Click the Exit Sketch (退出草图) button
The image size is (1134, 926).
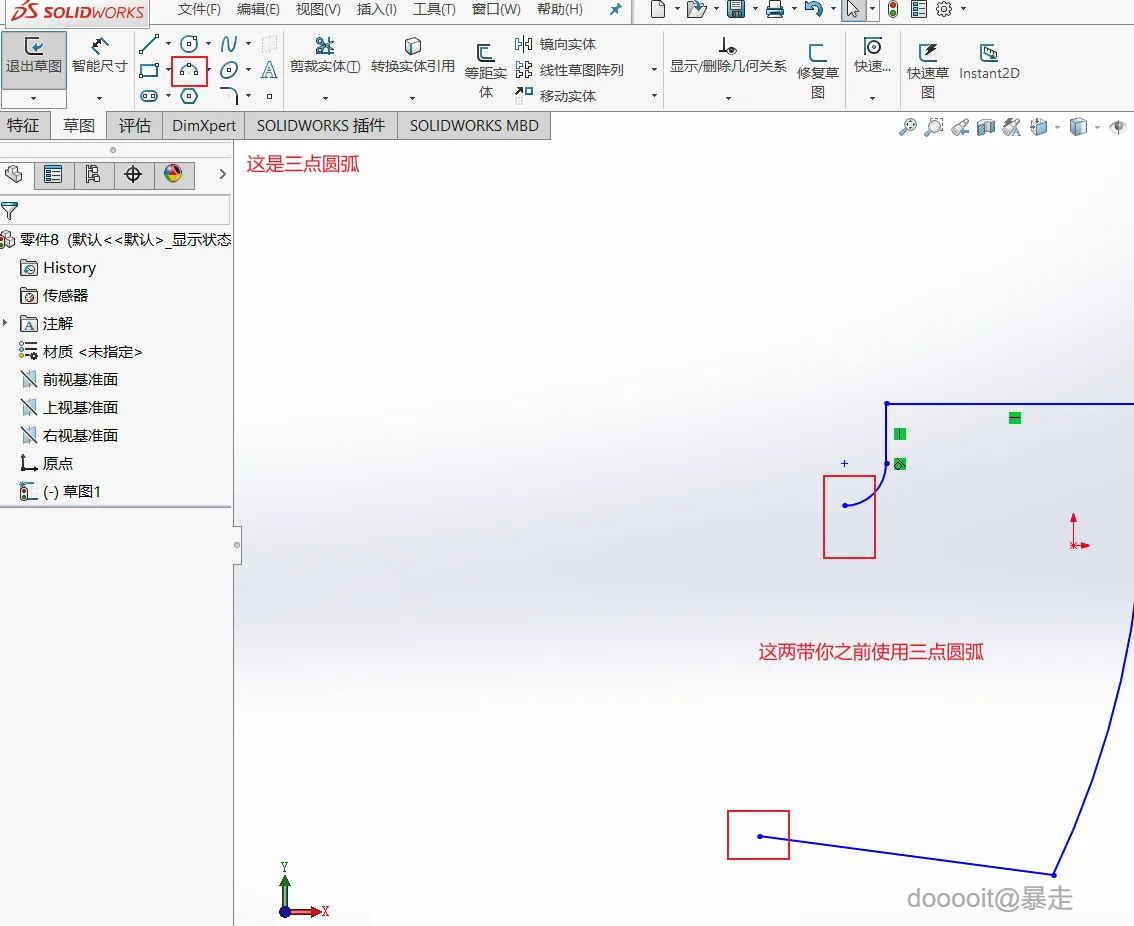click(34, 55)
